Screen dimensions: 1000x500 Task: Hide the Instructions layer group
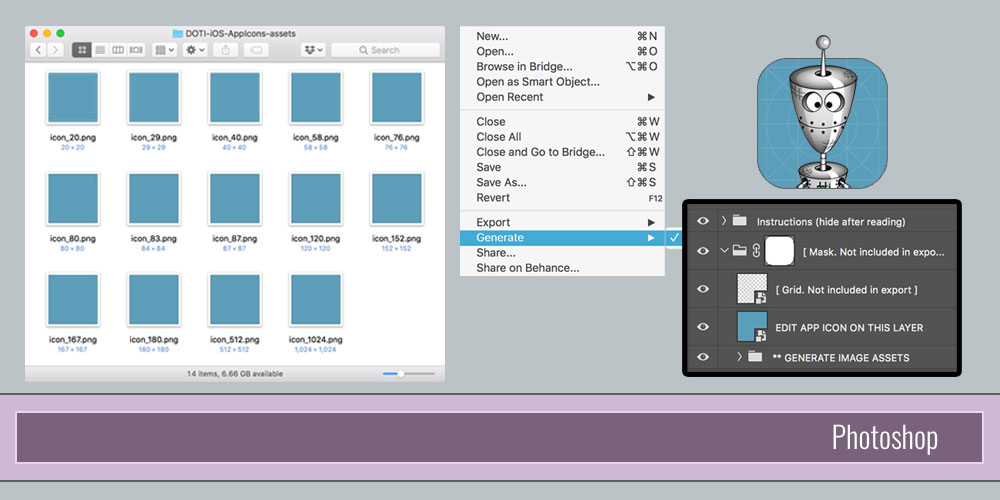click(703, 221)
